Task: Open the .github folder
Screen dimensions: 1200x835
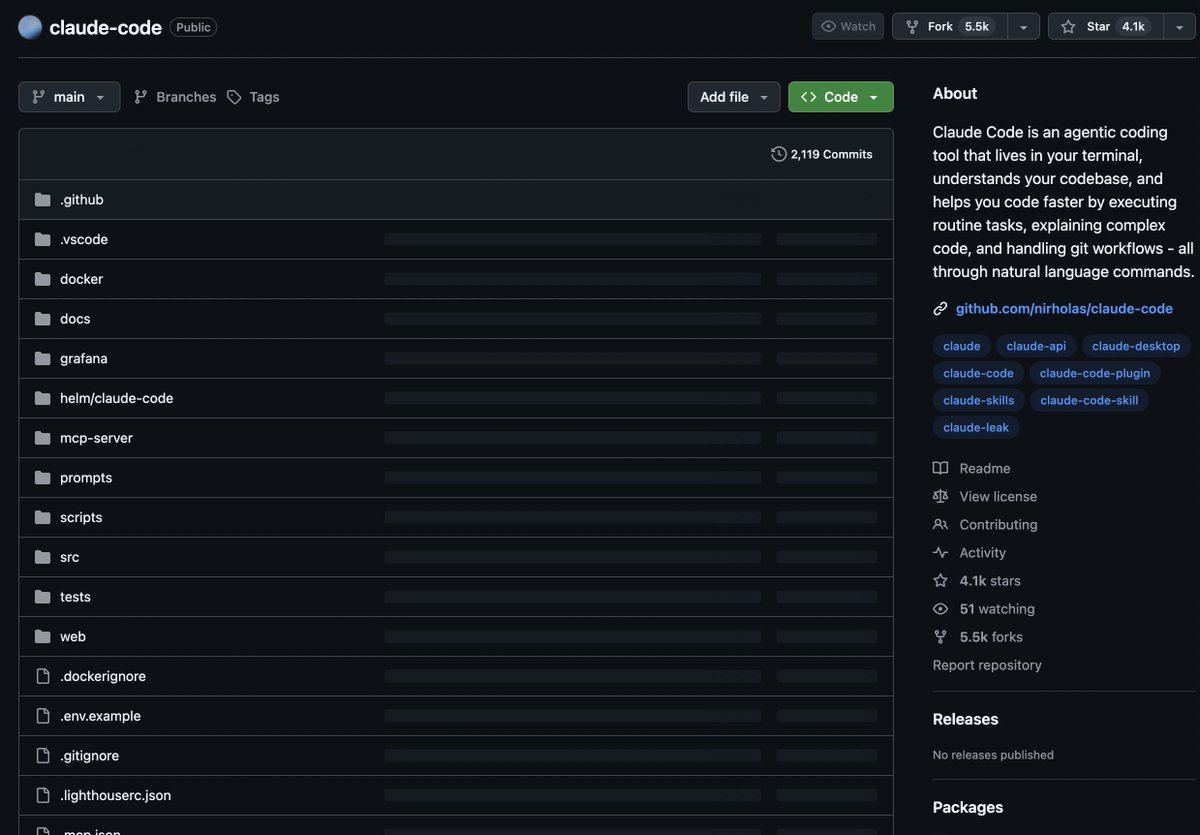Action: pyautogui.click(x=82, y=200)
